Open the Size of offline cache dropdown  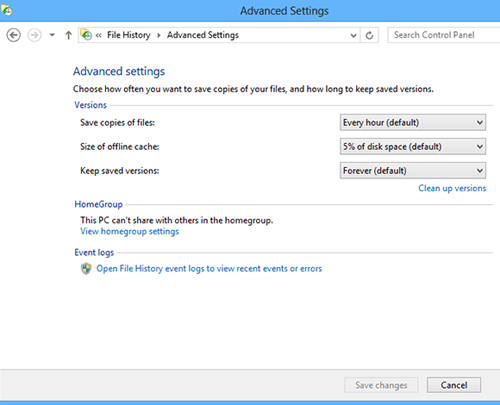point(413,146)
